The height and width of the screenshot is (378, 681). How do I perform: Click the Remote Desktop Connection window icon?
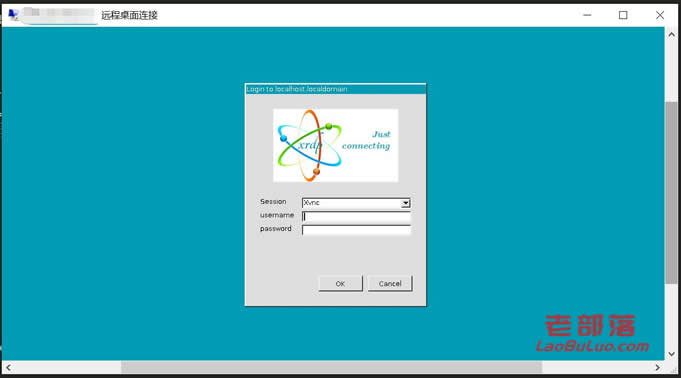[13, 15]
